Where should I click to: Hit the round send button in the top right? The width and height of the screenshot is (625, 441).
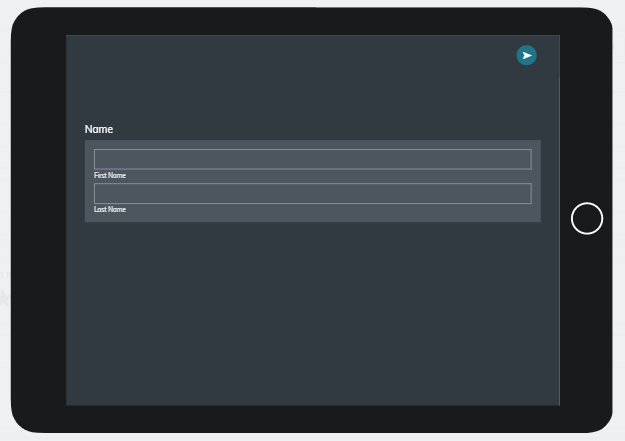(x=526, y=56)
